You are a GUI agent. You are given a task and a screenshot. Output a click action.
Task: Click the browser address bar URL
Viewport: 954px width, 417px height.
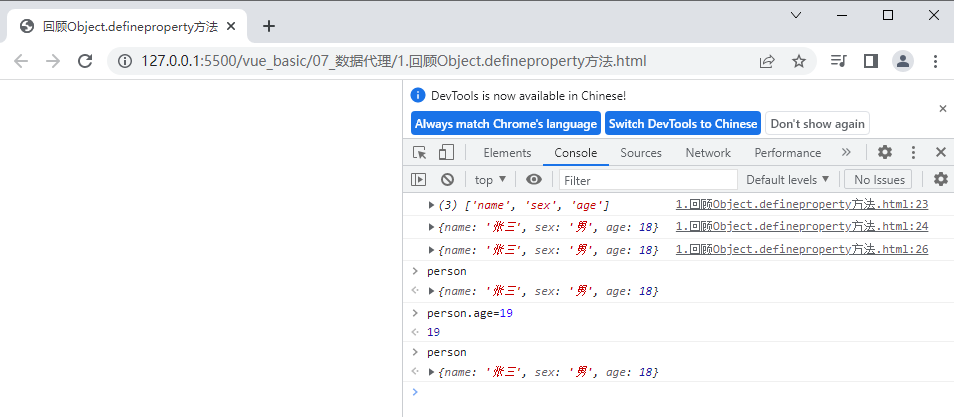pyautogui.click(x=394, y=61)
